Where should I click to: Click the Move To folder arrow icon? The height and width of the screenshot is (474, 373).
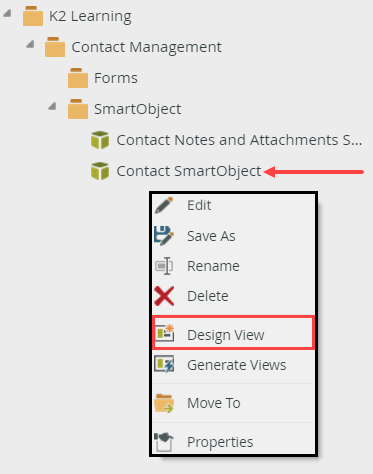[x=164, y=403]
